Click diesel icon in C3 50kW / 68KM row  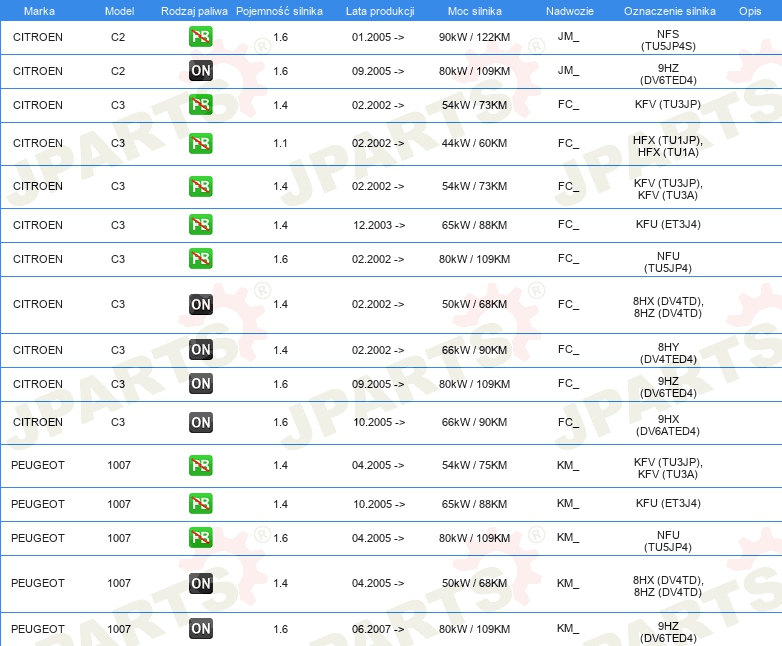(x=200, y=304)
